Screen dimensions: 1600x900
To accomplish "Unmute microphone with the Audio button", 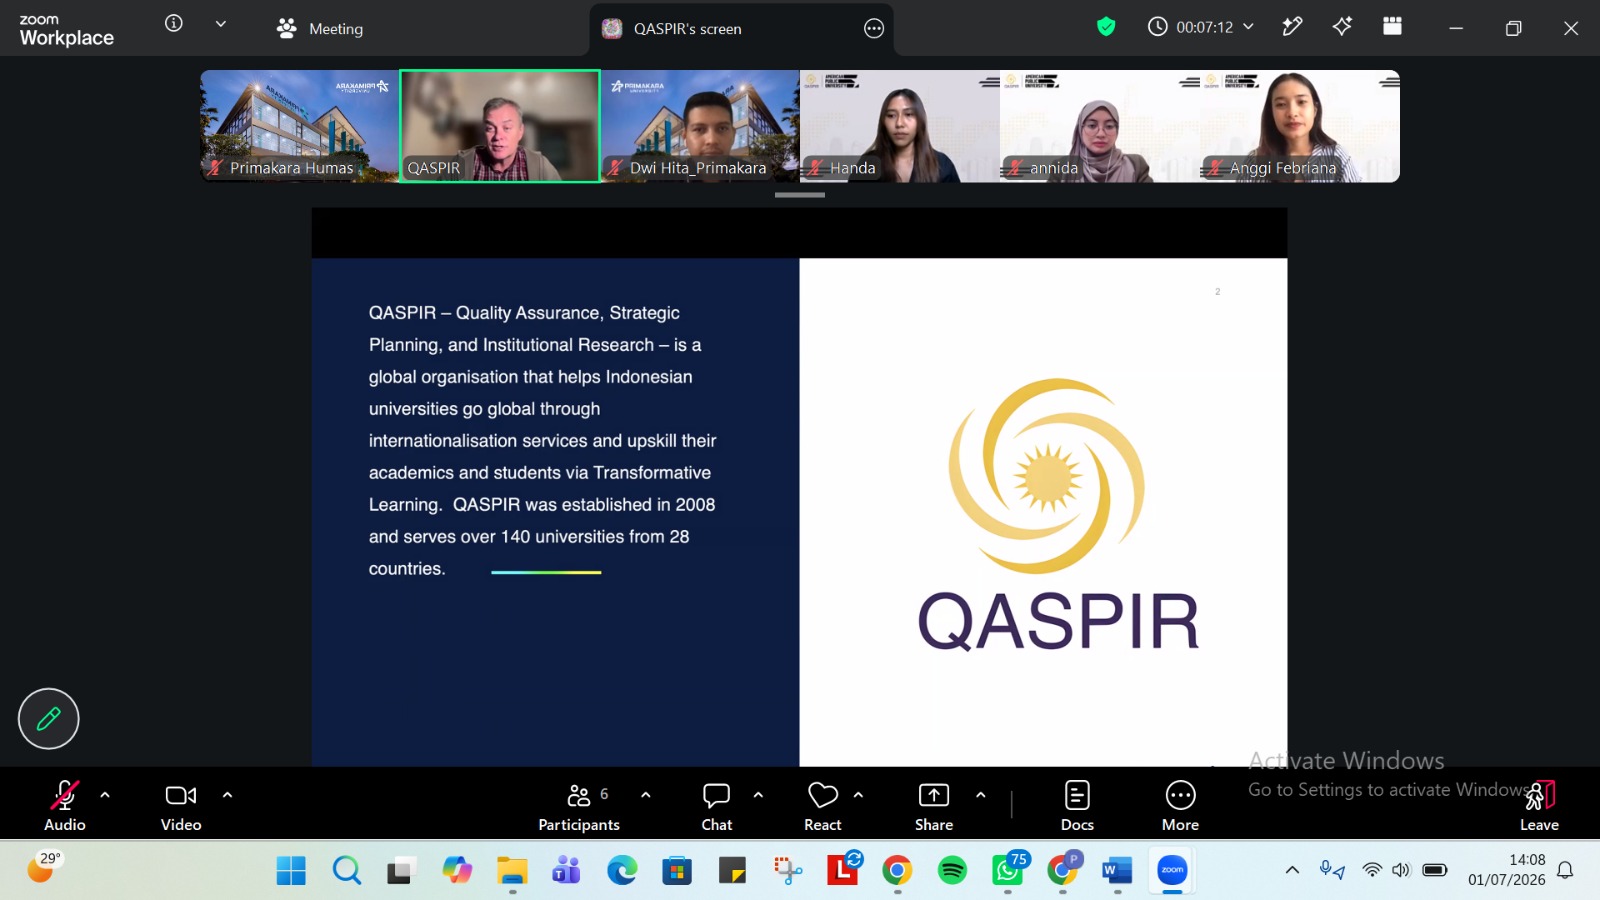I will [x=65, y=805].
